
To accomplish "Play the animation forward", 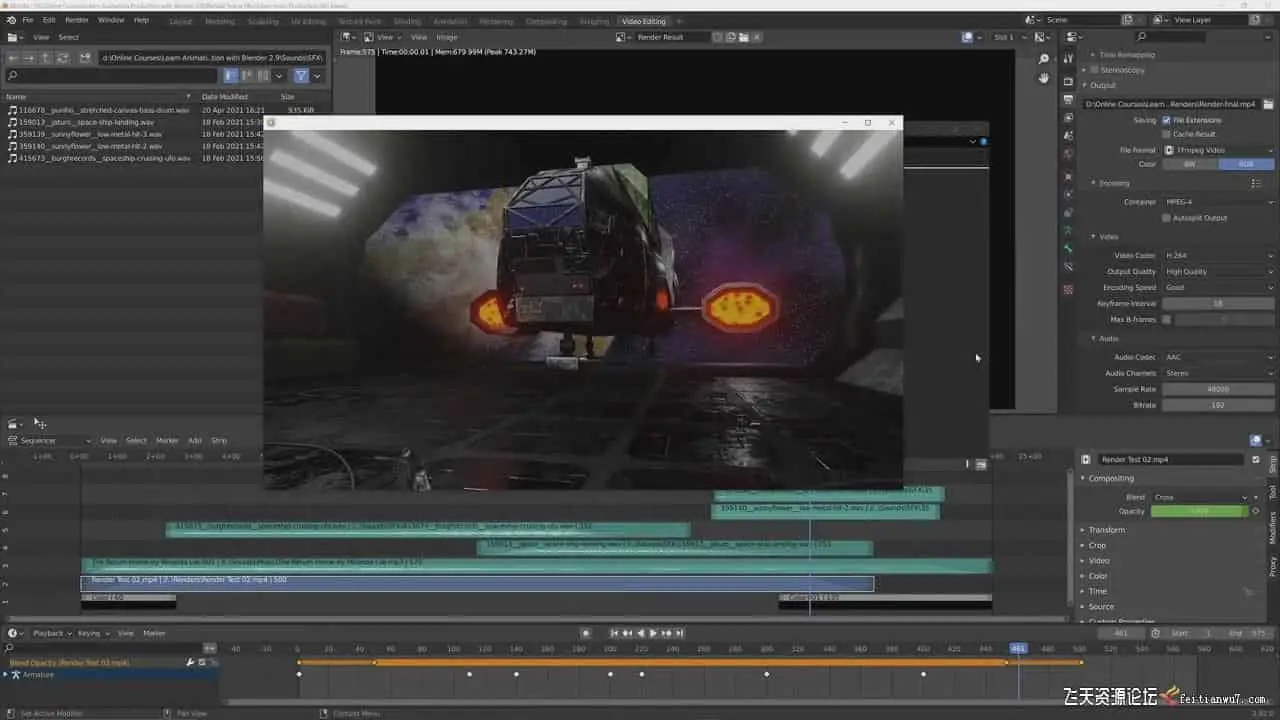I will (653, 633).
